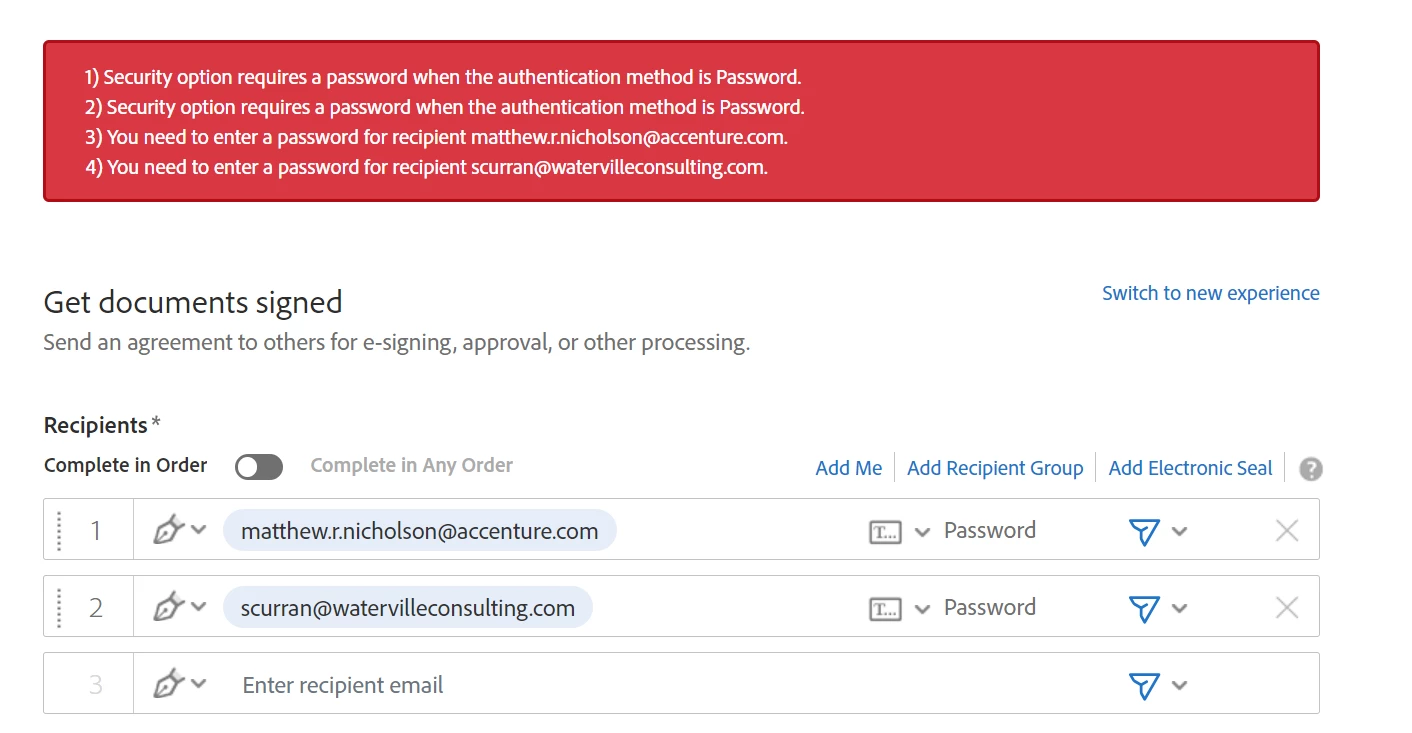Viewport: 1412px width, 733px height.
Task: Click private message icon for recipient 2
Action: click(1144, 608)
